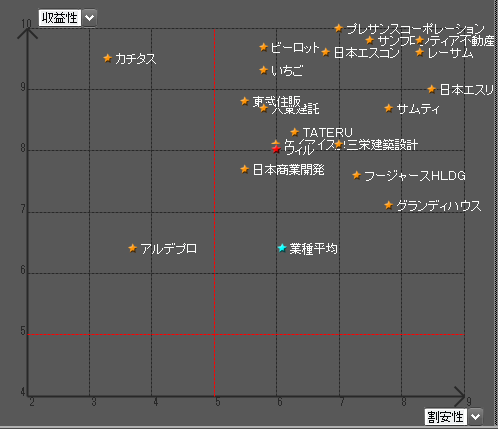The image size is (498, 429).
Task: Select the 東武住販 star marker
Action: tap(244, 101)
